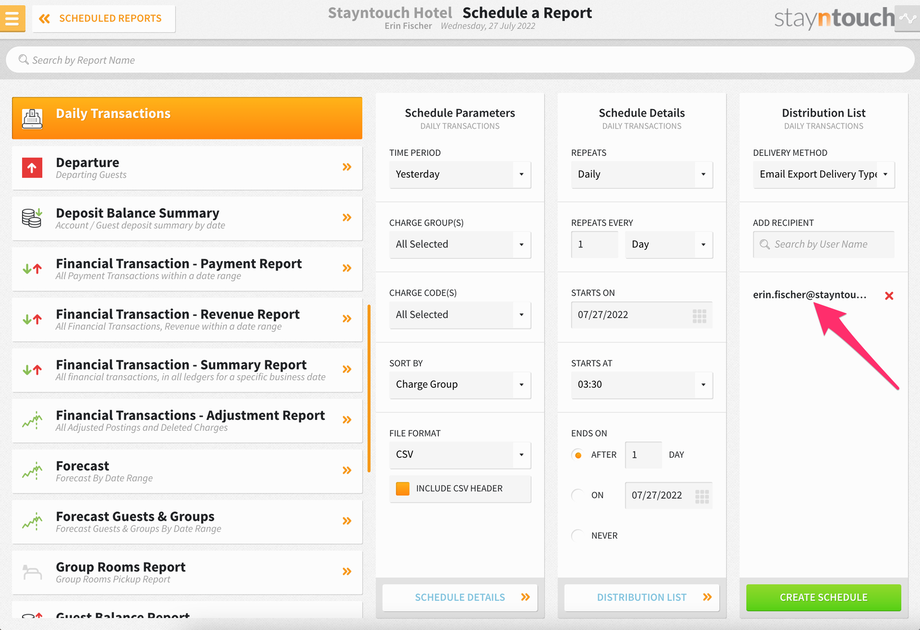Search by Report Name field
920x630 pixels.
coord(460,60)
